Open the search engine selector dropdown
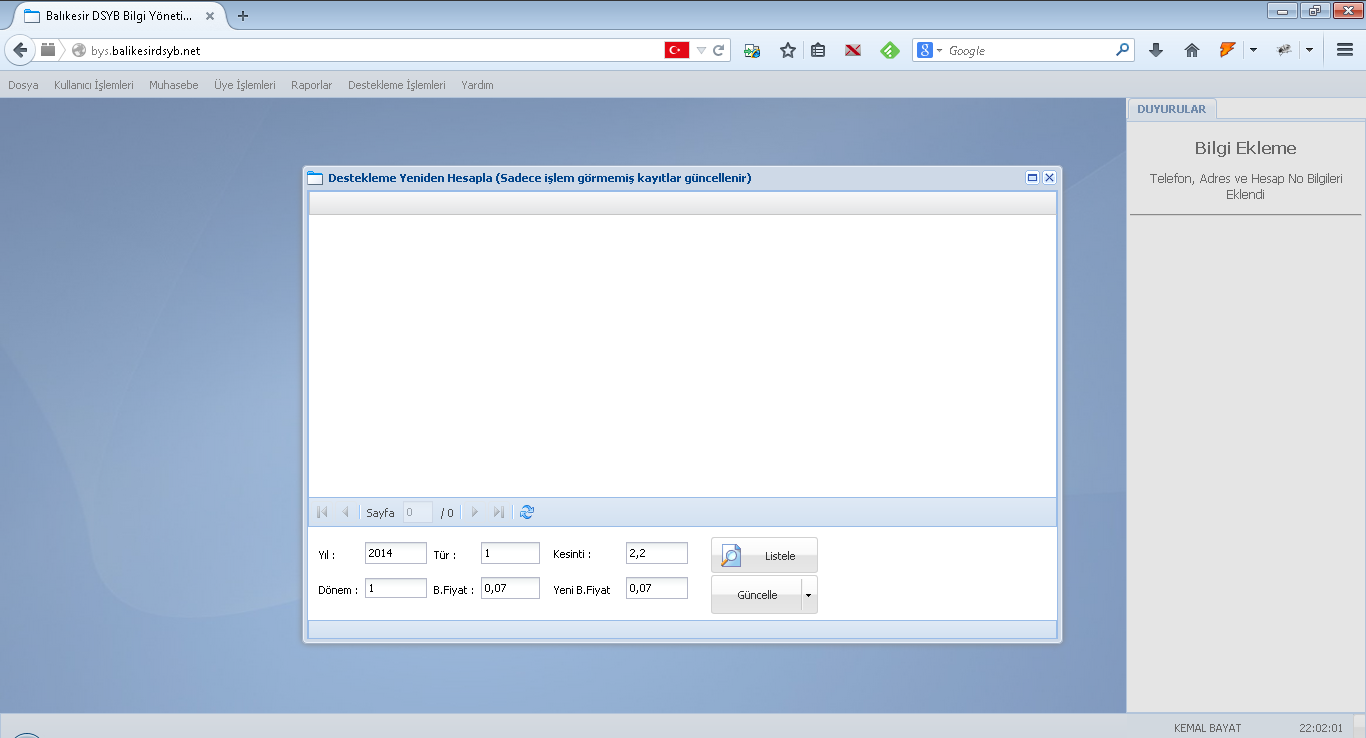This screenshot has width=1366, height=738. click(930, 50)
